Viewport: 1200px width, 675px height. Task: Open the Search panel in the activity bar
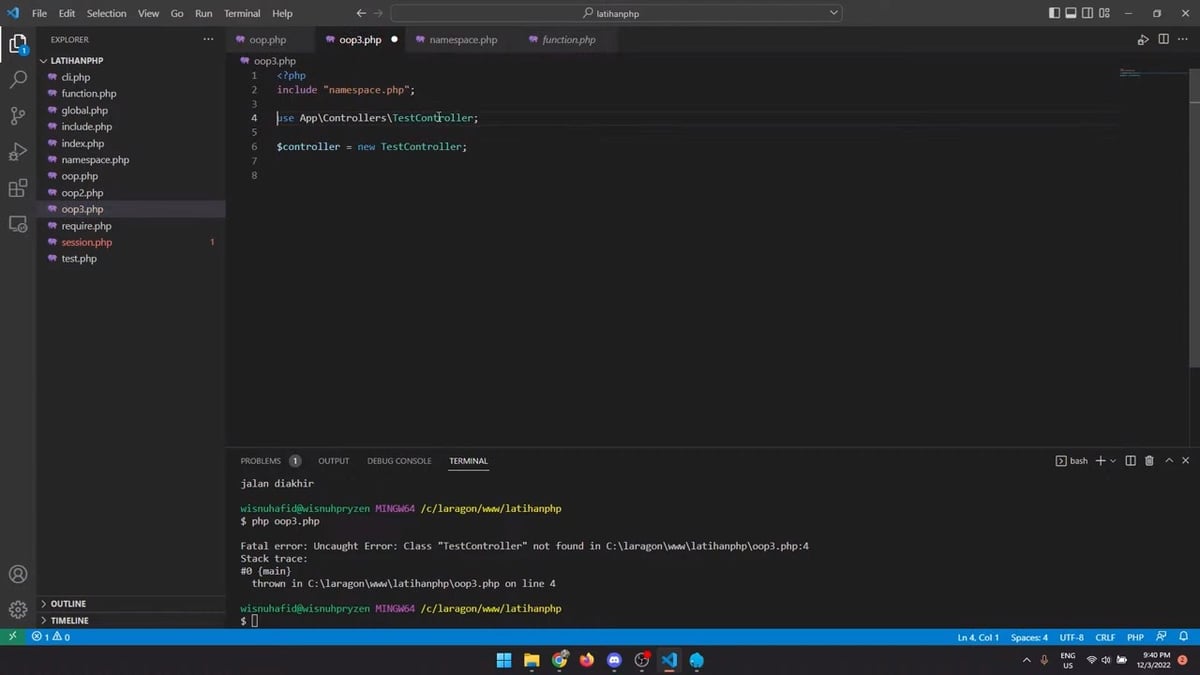pos(18,79)
